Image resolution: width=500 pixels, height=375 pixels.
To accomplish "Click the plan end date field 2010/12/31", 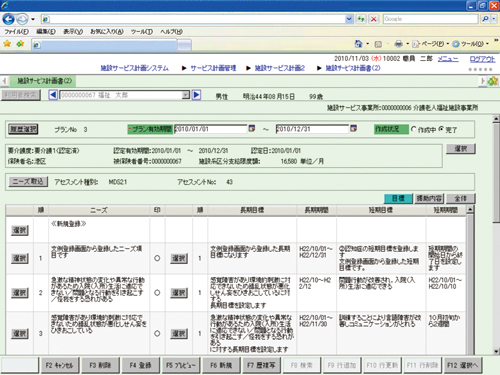I will pyautogui.click(x=312, y=129).
